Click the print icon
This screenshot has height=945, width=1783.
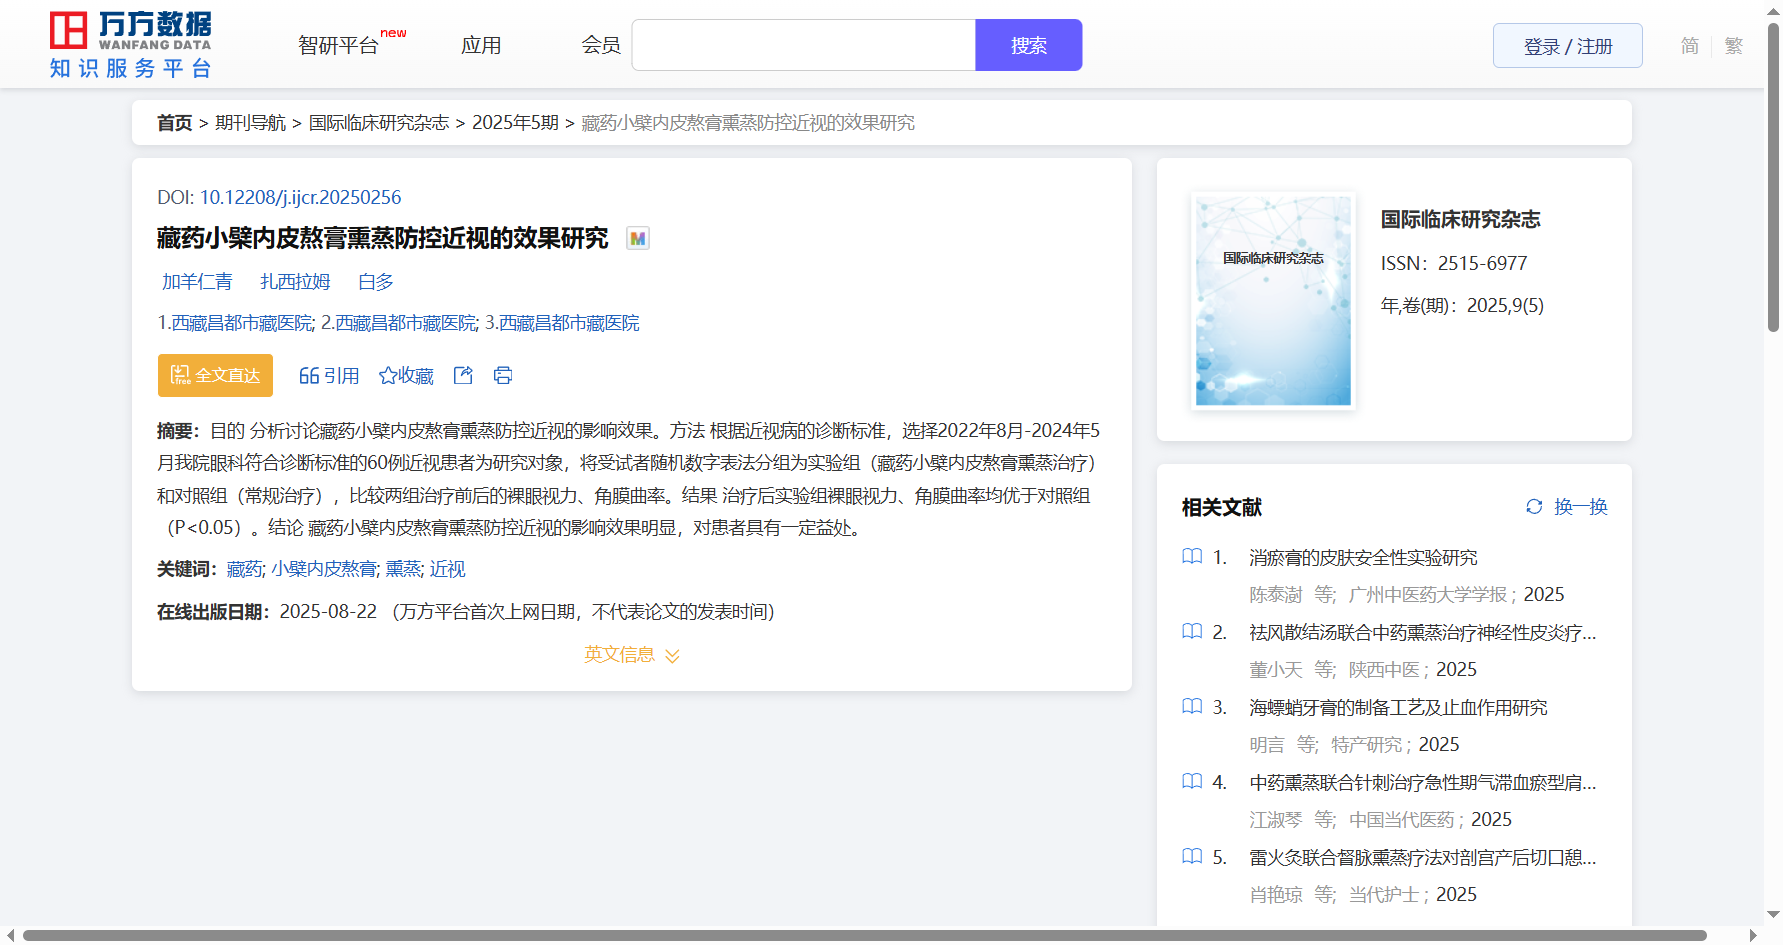[x=503, y=376]
